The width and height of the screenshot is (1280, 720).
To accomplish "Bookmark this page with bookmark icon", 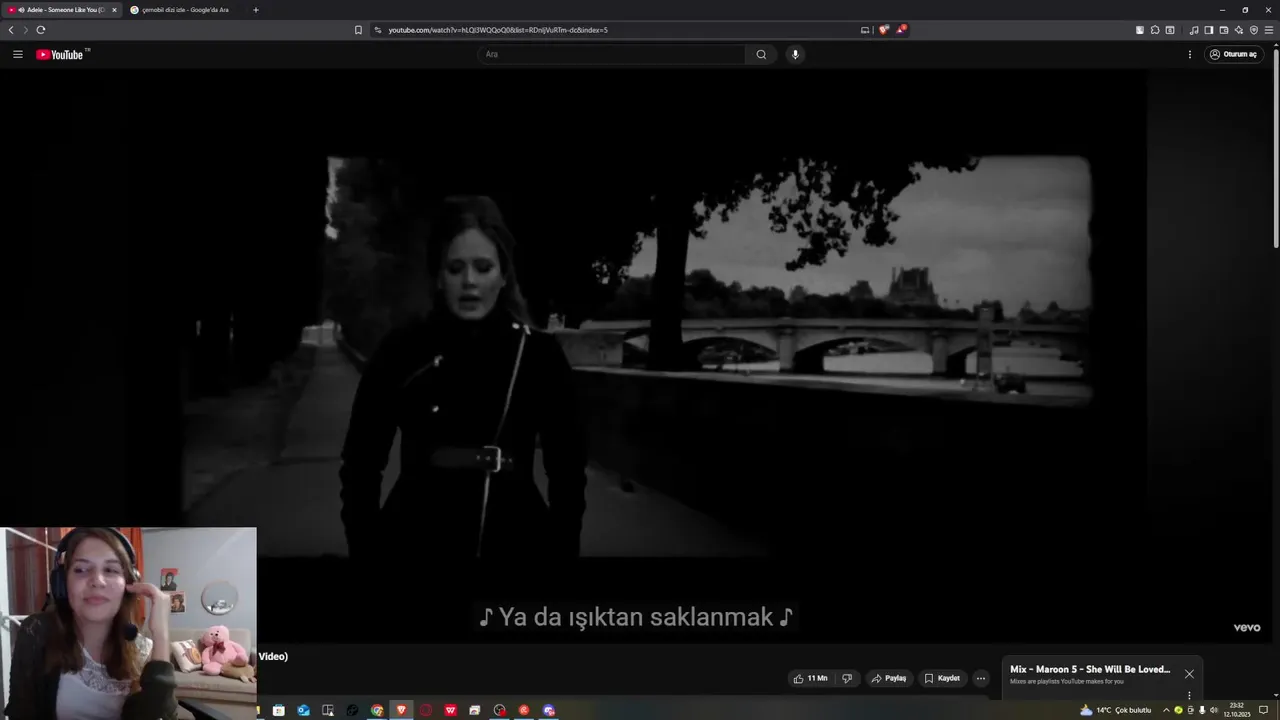I will (358, 30).
